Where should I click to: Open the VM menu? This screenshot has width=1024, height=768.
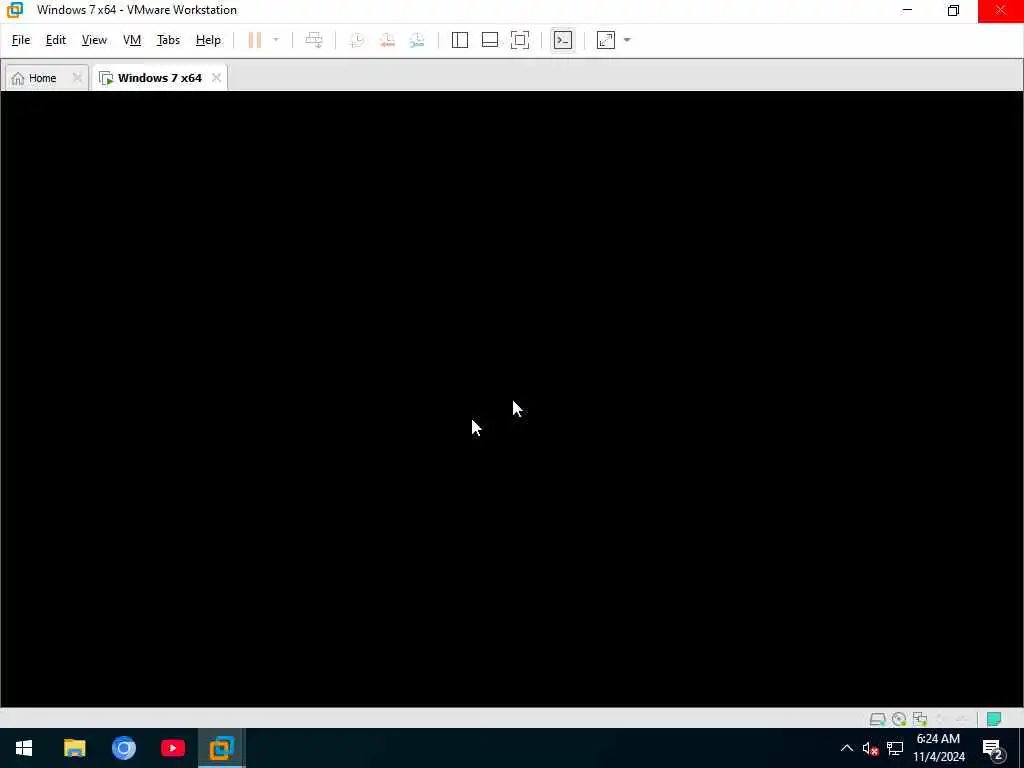[132, 40]
